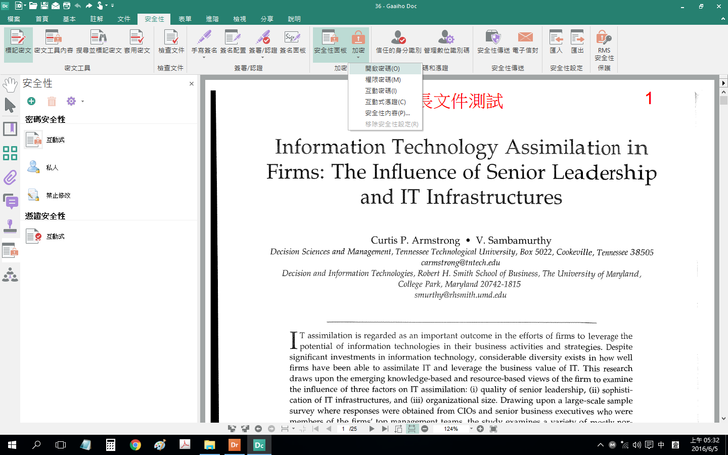Open the 檢查文件 document inspection tool
Screen dimensions: 728x455
[171, 42]
